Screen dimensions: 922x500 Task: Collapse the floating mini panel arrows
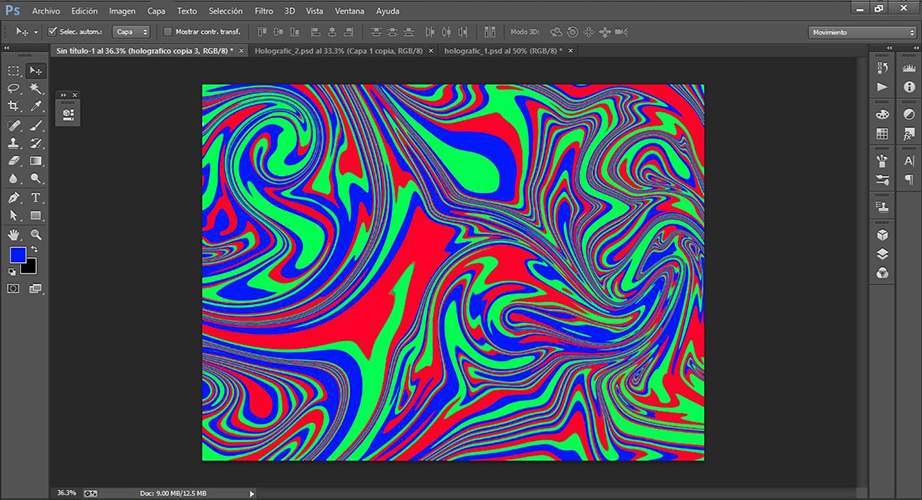(64, 95)
